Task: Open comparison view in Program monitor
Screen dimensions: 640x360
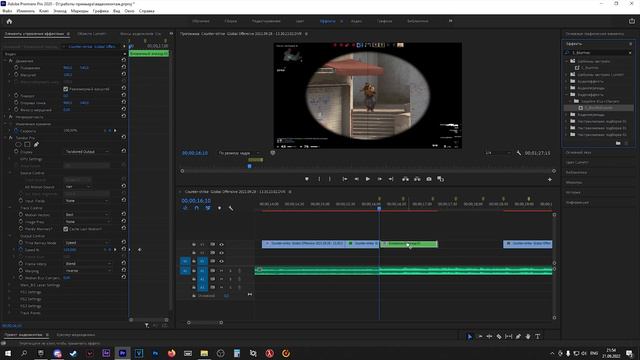Action: [440, 179]
